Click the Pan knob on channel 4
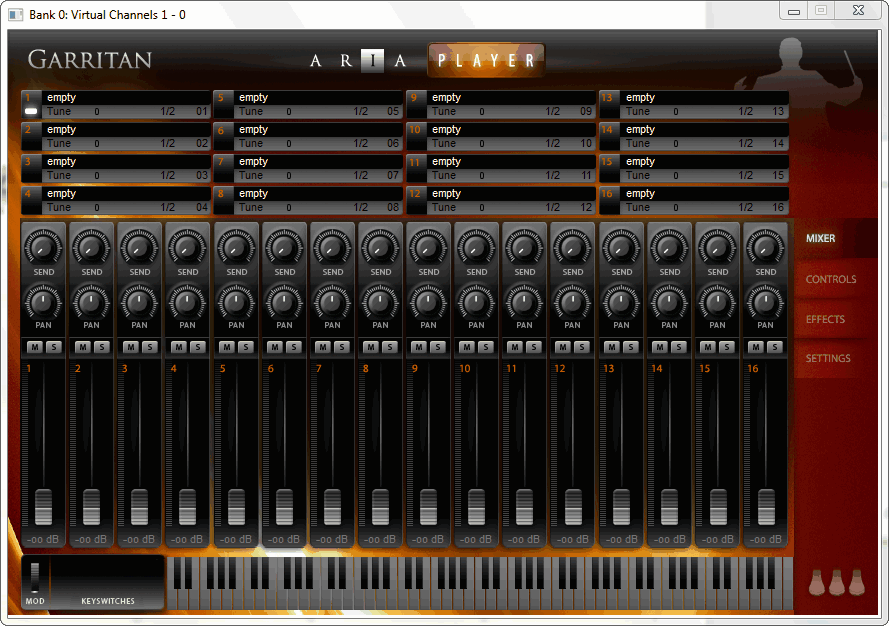This screenshot has width=889, height=626. click(x=188, y=300)
